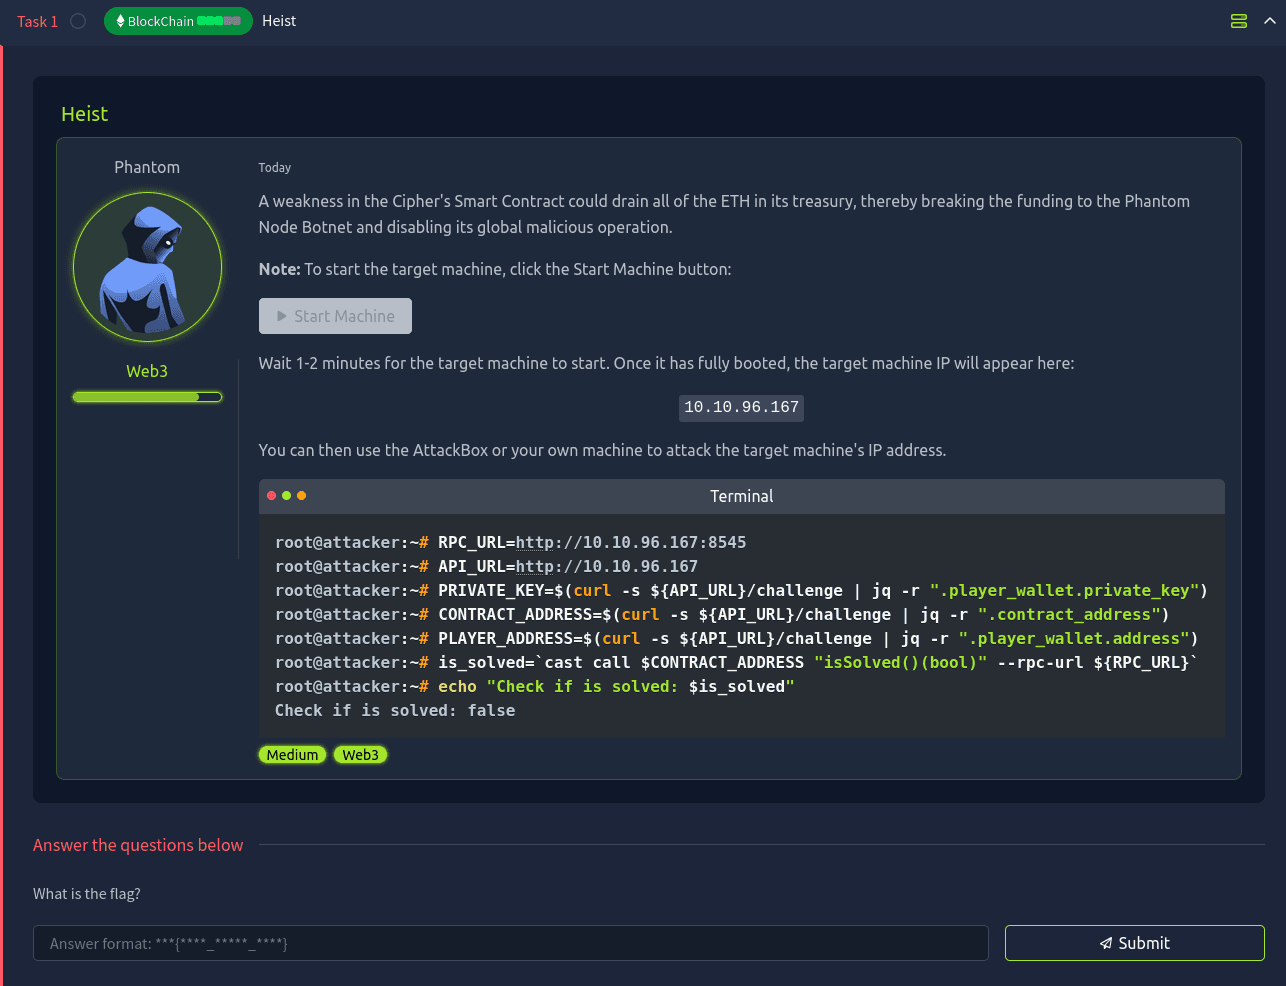Screen dimensions: 1286x986
Task: Click the Web3 tag below the terminal
Action: (360, 755)
